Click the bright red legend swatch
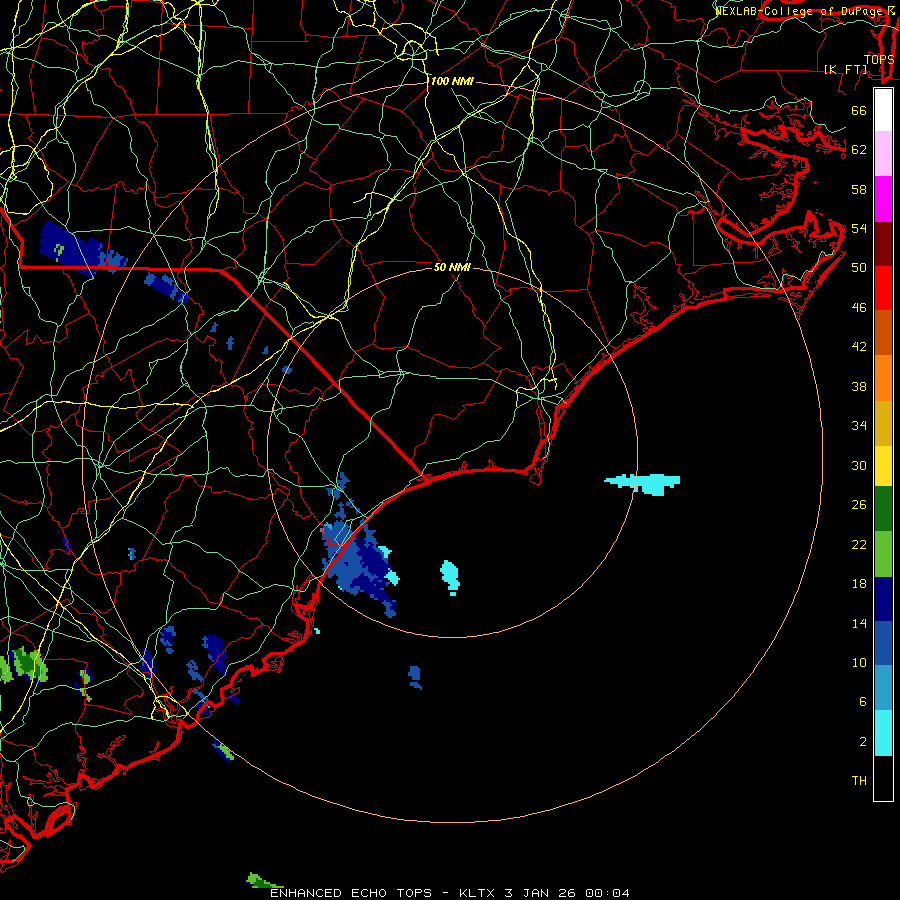Viewport: 900px width, 900px height. click(883, 288)
